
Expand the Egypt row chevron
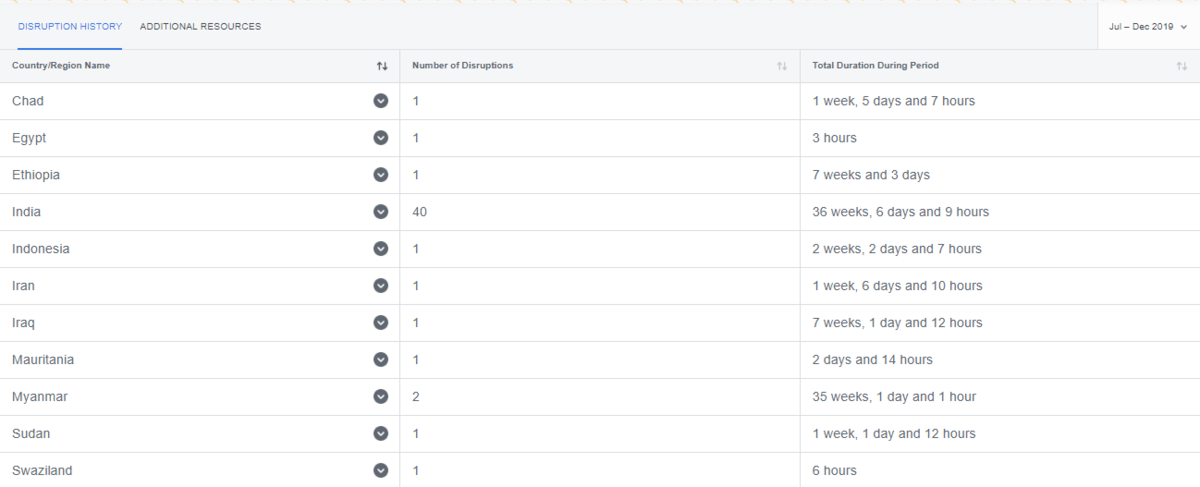click(380, 138)
